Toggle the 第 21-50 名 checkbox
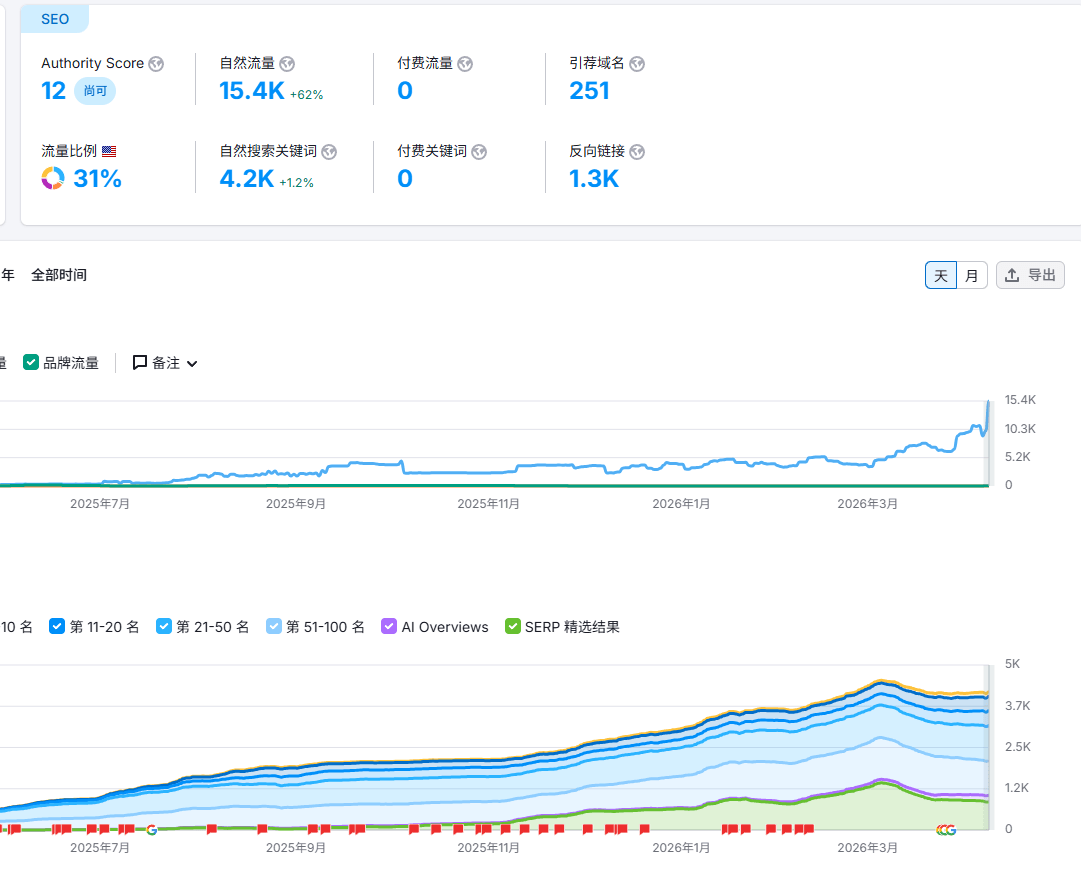Viewport: 1081px width, 872px height. point(164,627)
